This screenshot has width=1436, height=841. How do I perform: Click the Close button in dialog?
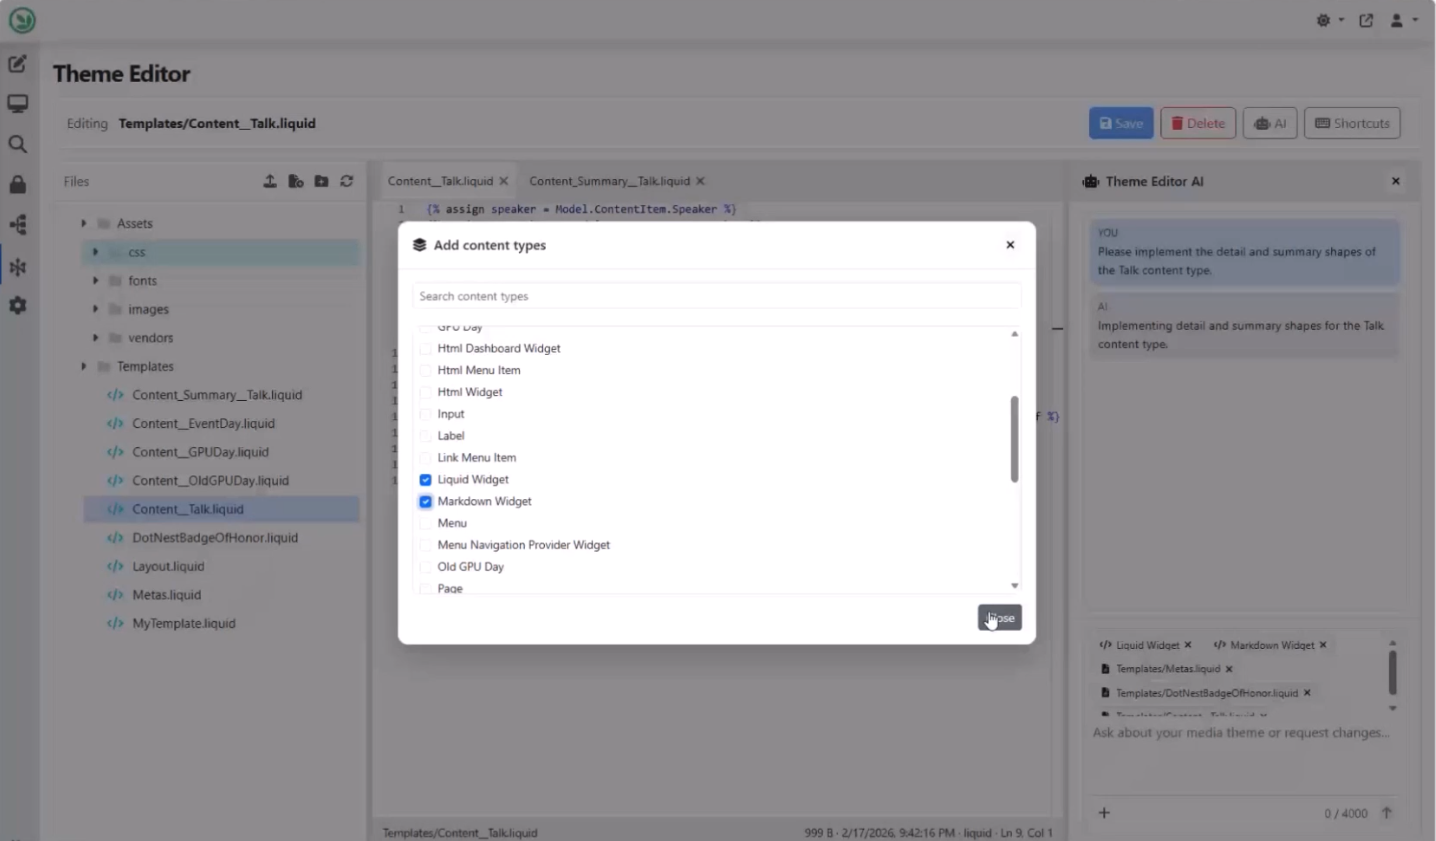1000,618
